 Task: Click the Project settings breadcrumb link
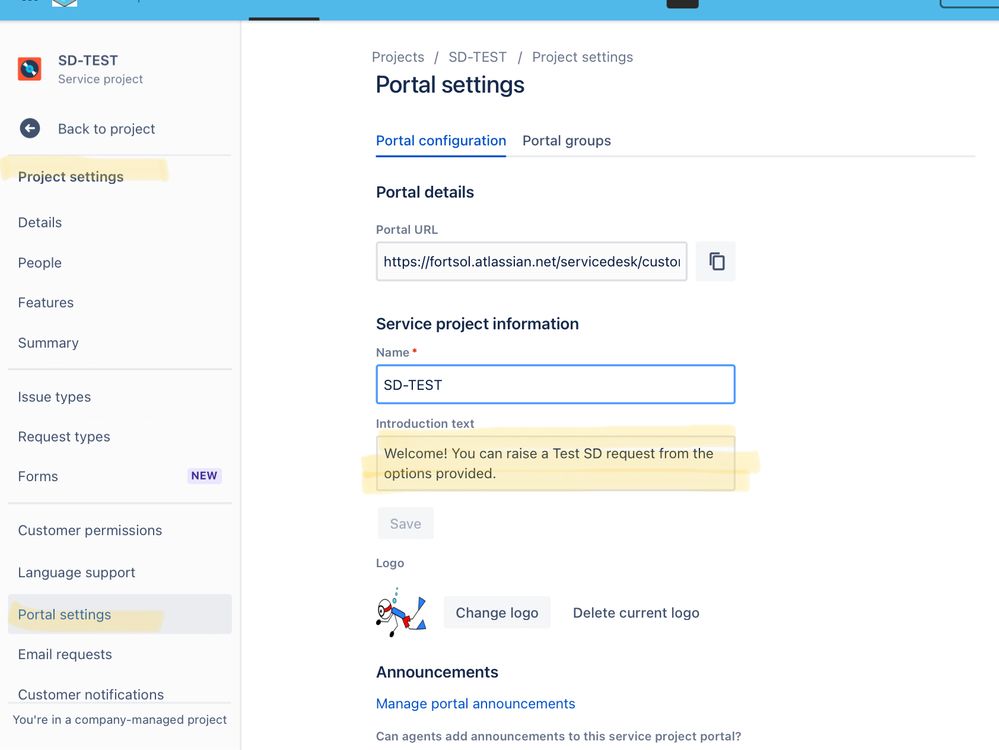582,57
